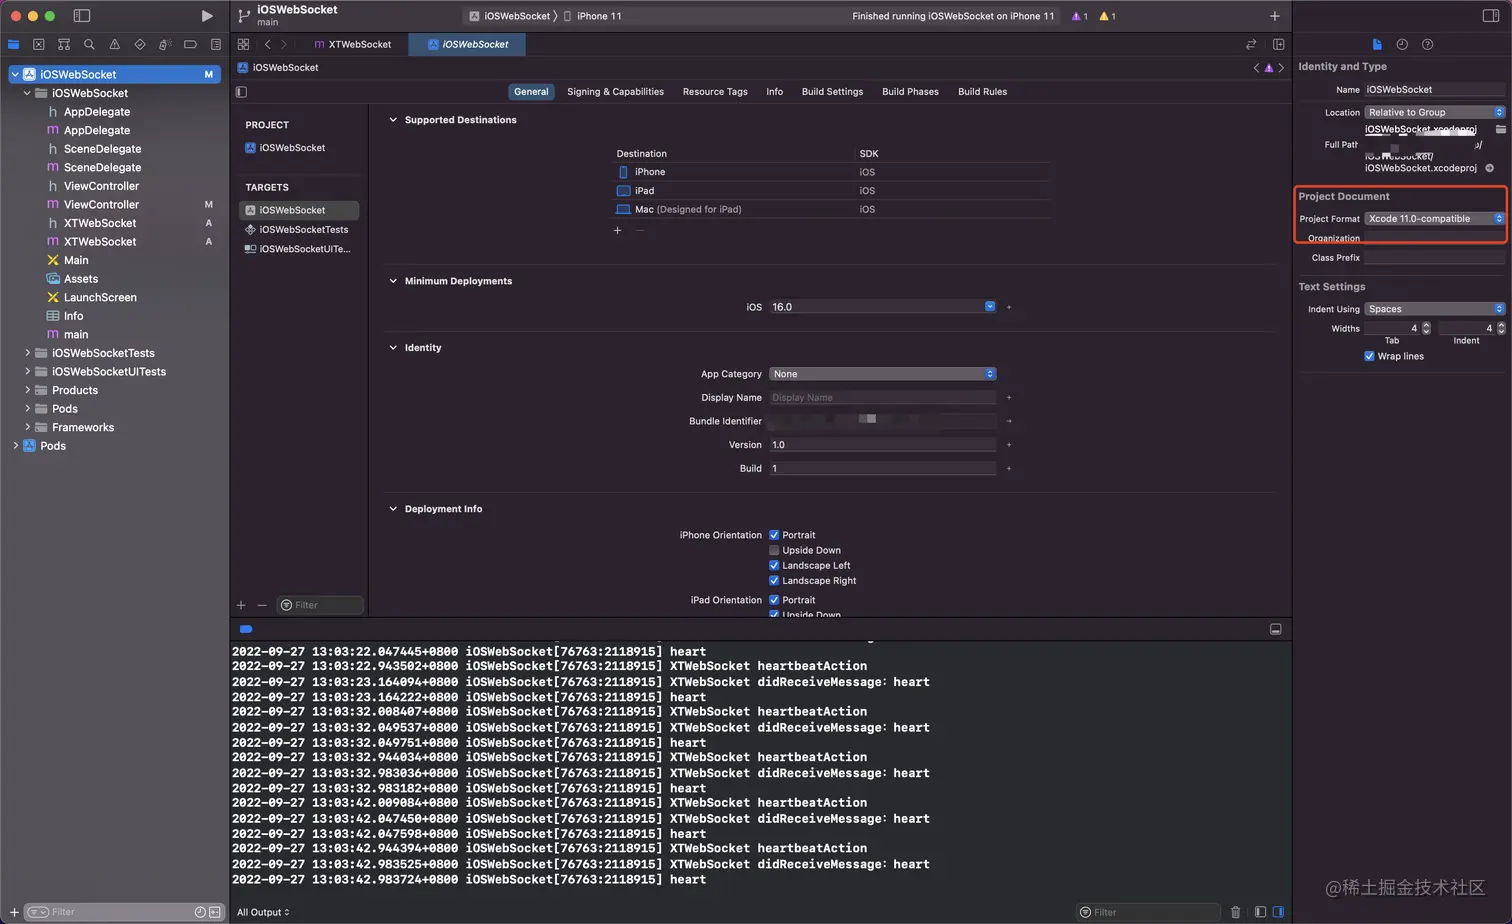Show the purple runtime issue count
The width and height of the screenshot is (1512, 924).
click(1079, 16)
